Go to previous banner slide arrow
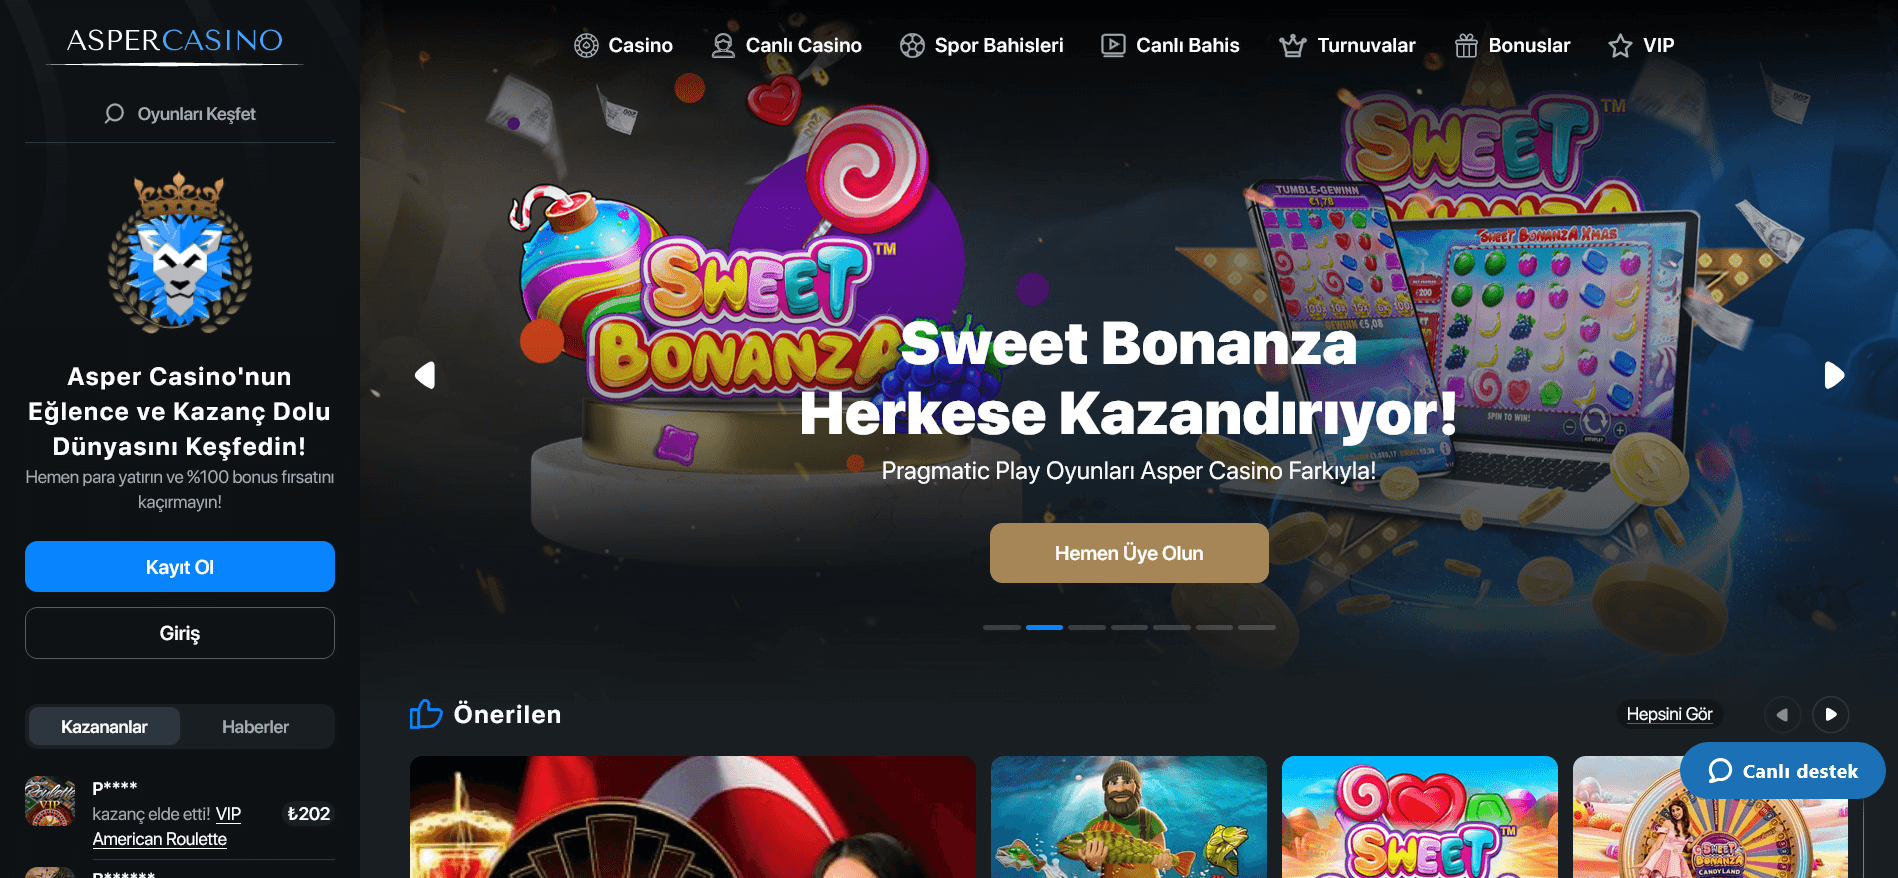1898x878 pixels. (425, 375)
